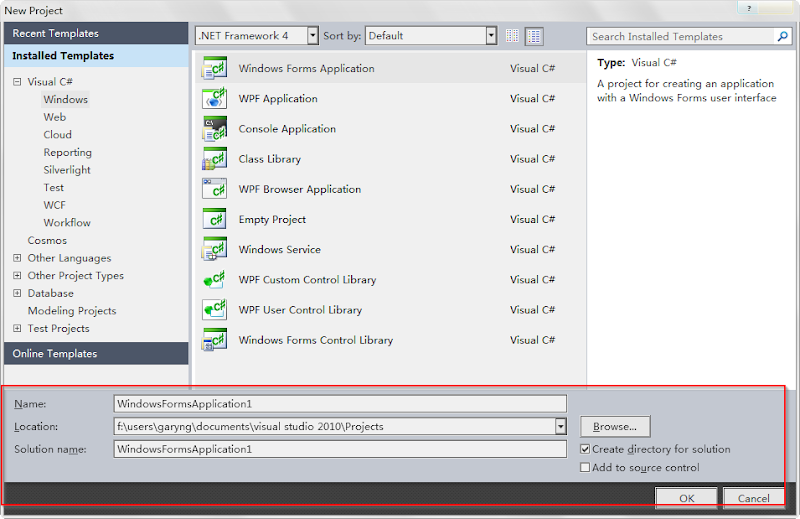
Task: Select the Test category under Visual C#
Action: pyautogui.click(x=54, y=187)
